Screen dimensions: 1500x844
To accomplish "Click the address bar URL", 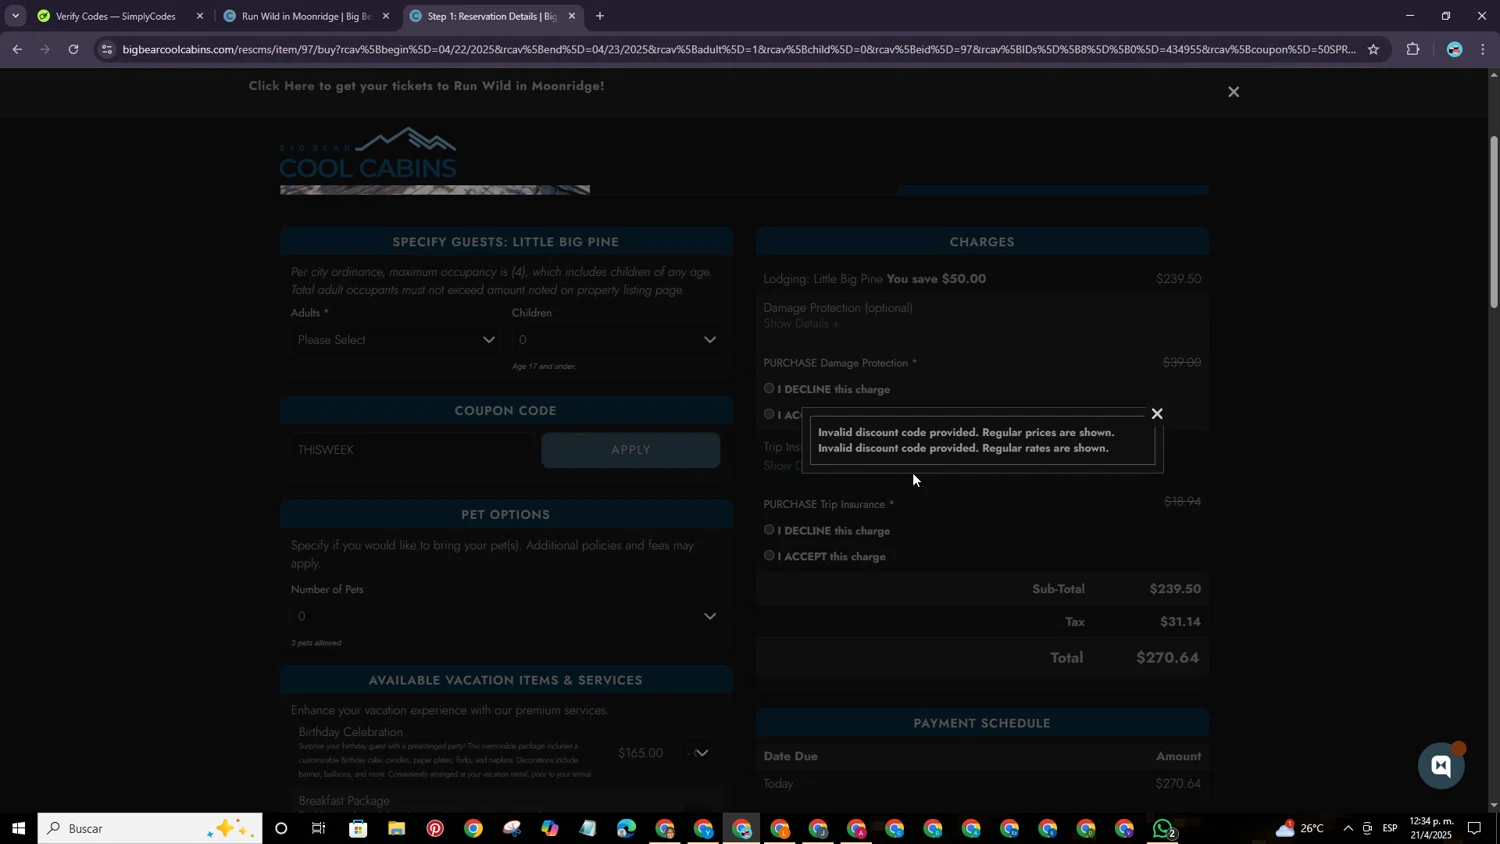I will pyautogui.click(x=738, y=49).
